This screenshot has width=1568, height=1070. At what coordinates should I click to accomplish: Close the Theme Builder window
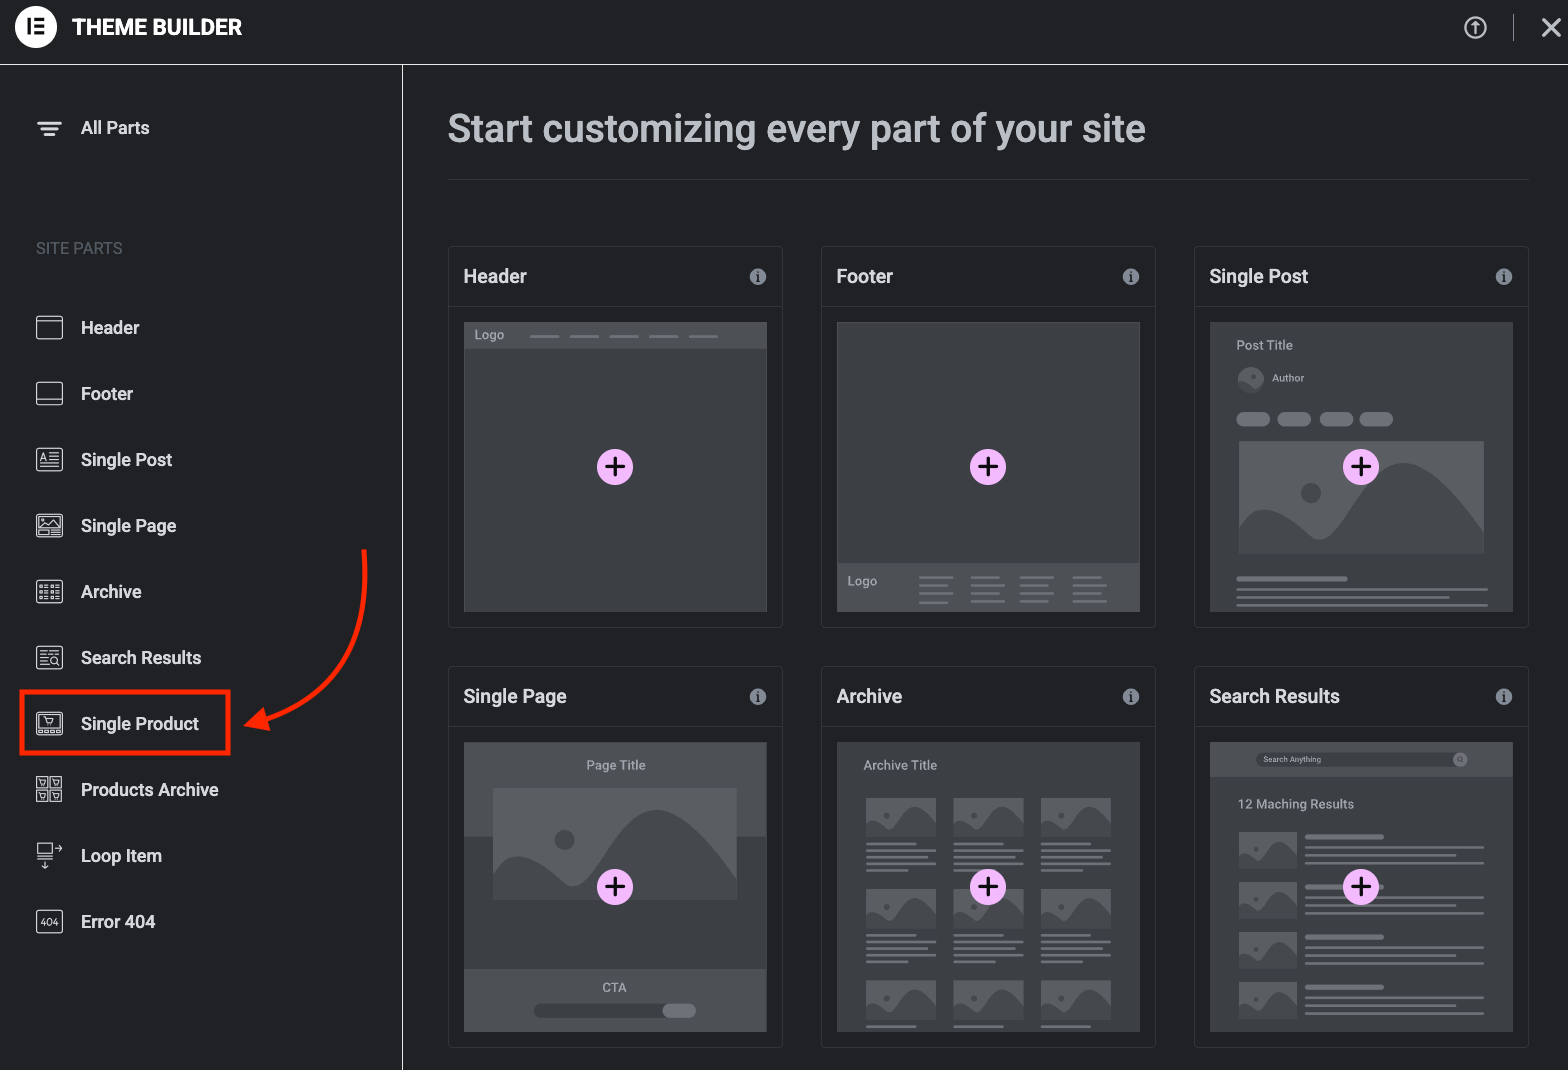coord(1551,28)
